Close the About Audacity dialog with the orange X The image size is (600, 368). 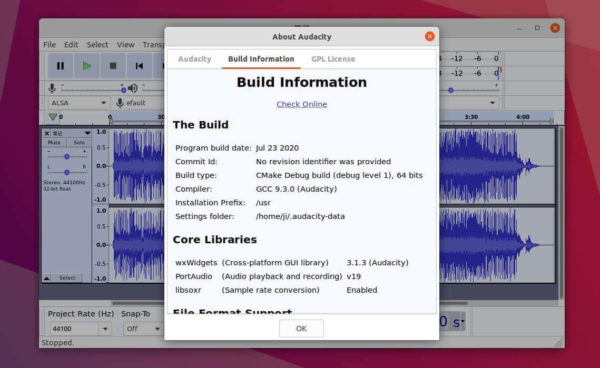tap(429, 36)
